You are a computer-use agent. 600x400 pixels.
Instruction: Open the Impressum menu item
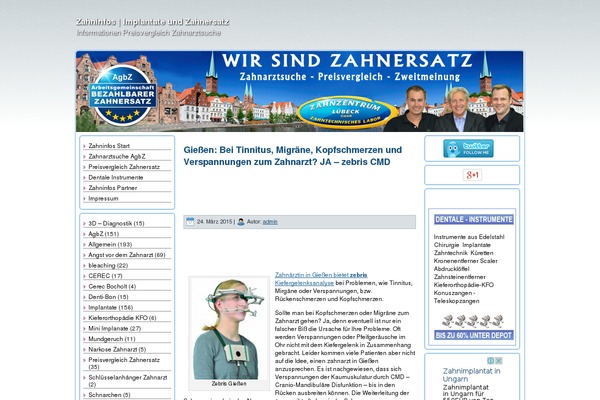point(103,198)
